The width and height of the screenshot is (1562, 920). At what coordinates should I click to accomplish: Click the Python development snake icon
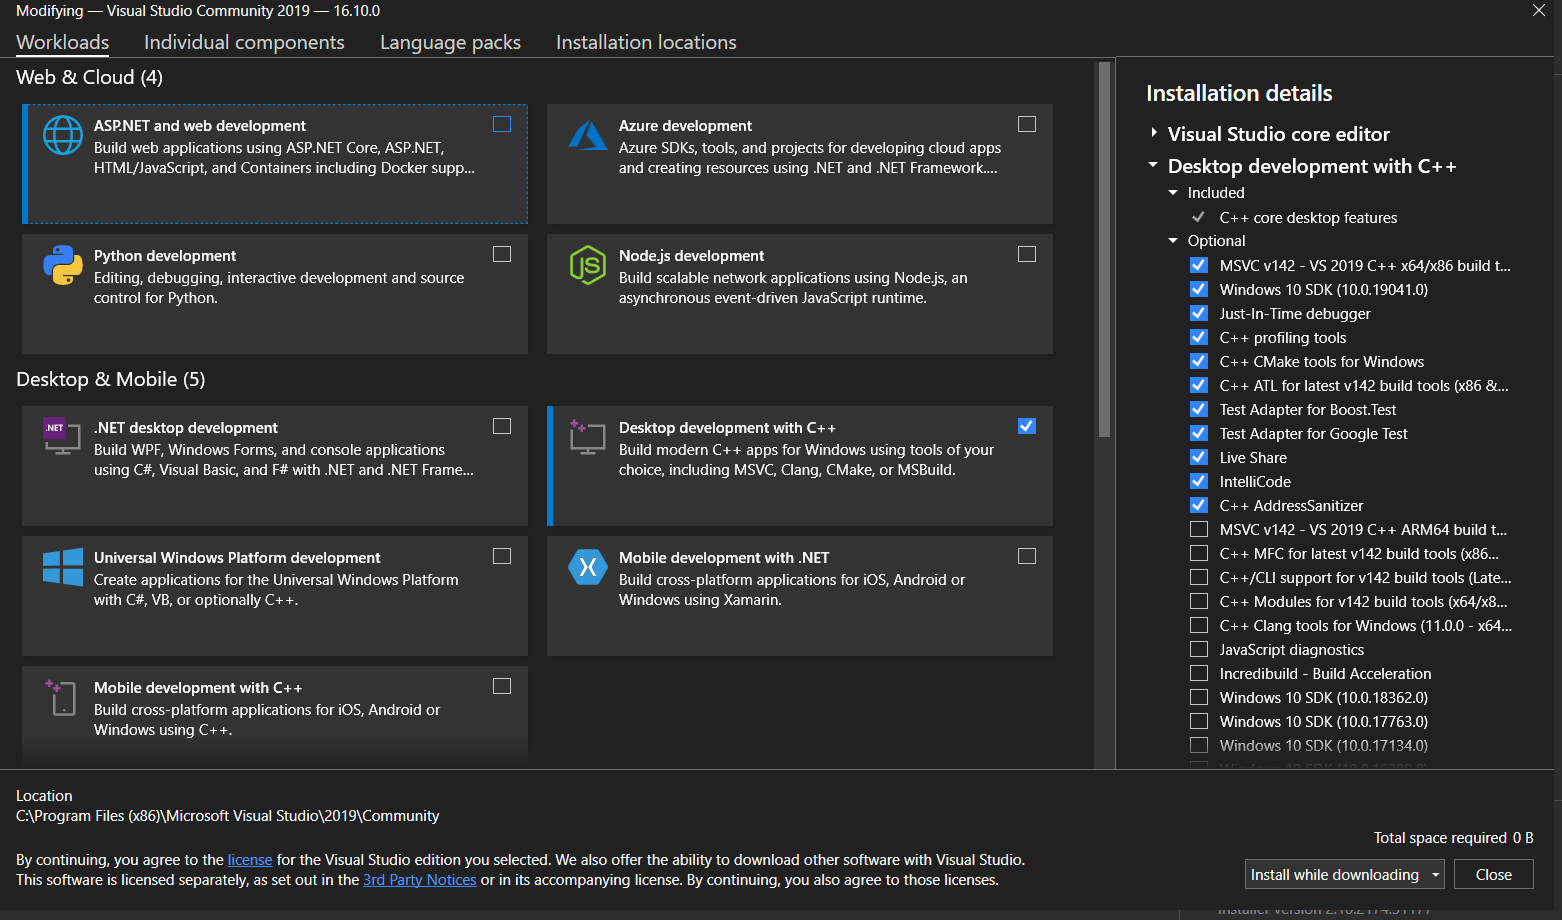63,265
